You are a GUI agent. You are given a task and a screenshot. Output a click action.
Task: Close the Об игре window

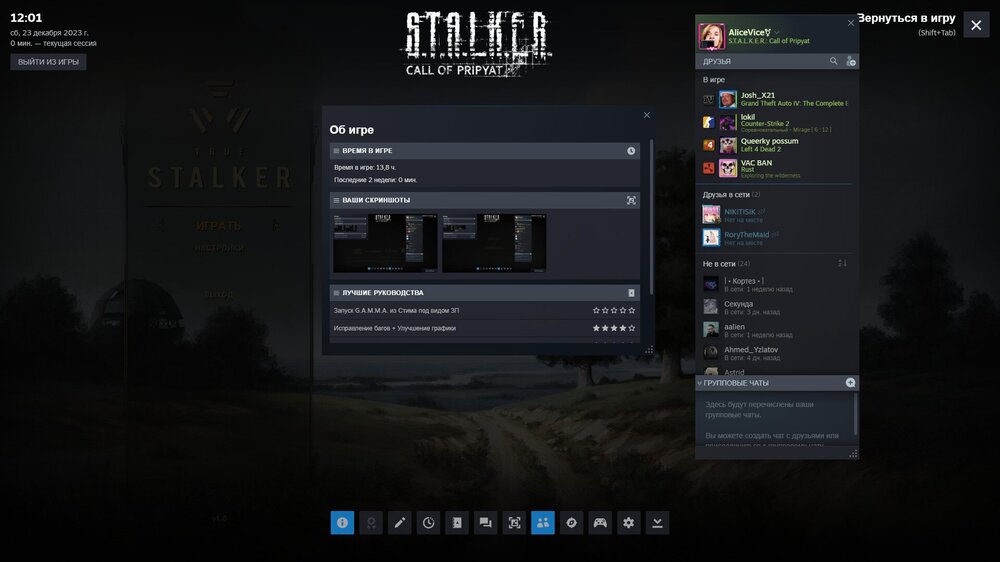(647, 115)
